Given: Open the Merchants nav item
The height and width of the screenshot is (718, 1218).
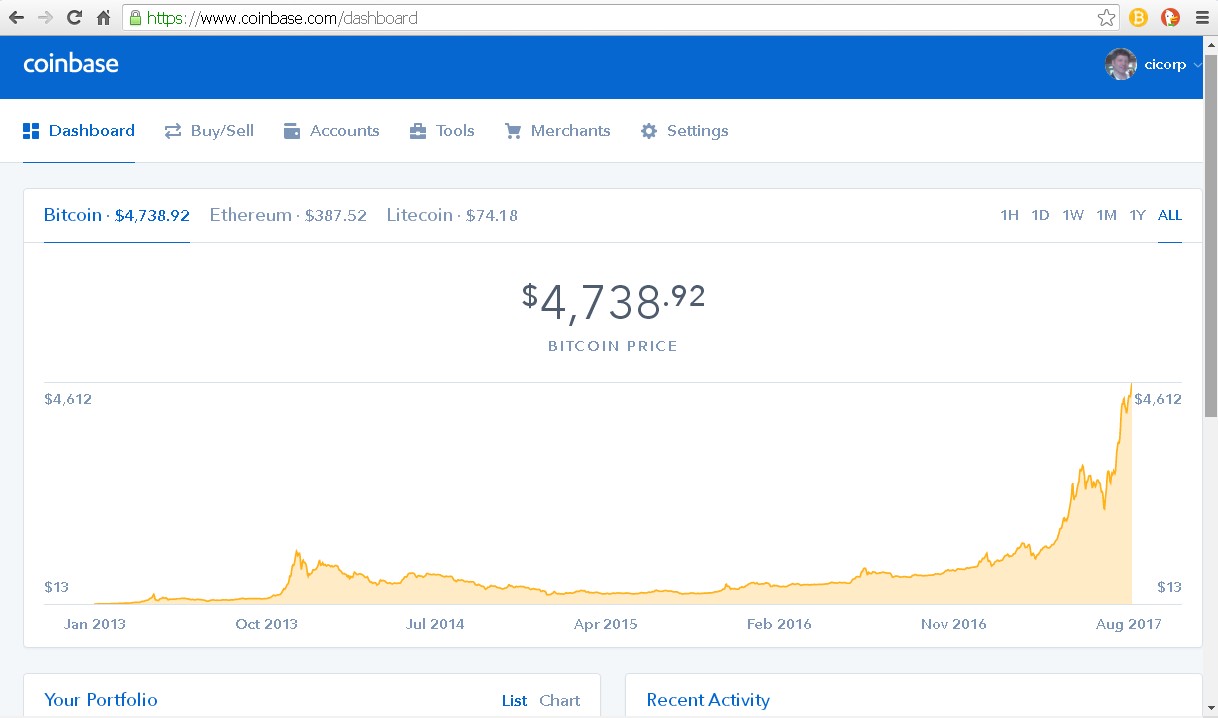Looking at the screenshot, I should [x=557, y=131].
